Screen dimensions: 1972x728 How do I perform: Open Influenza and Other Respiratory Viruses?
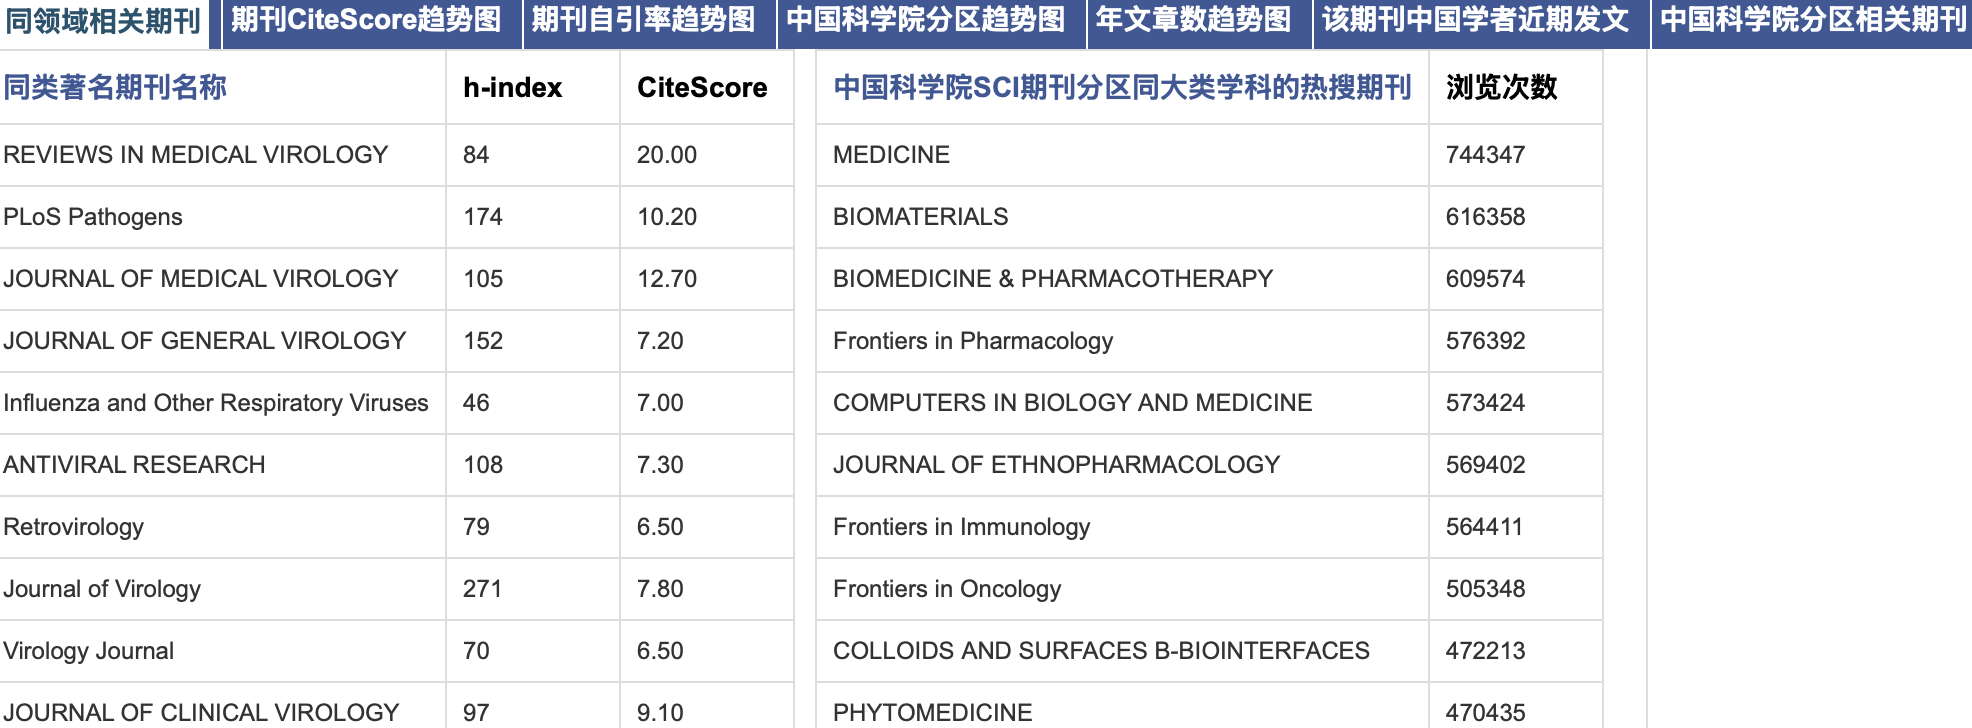pos(216,403)
